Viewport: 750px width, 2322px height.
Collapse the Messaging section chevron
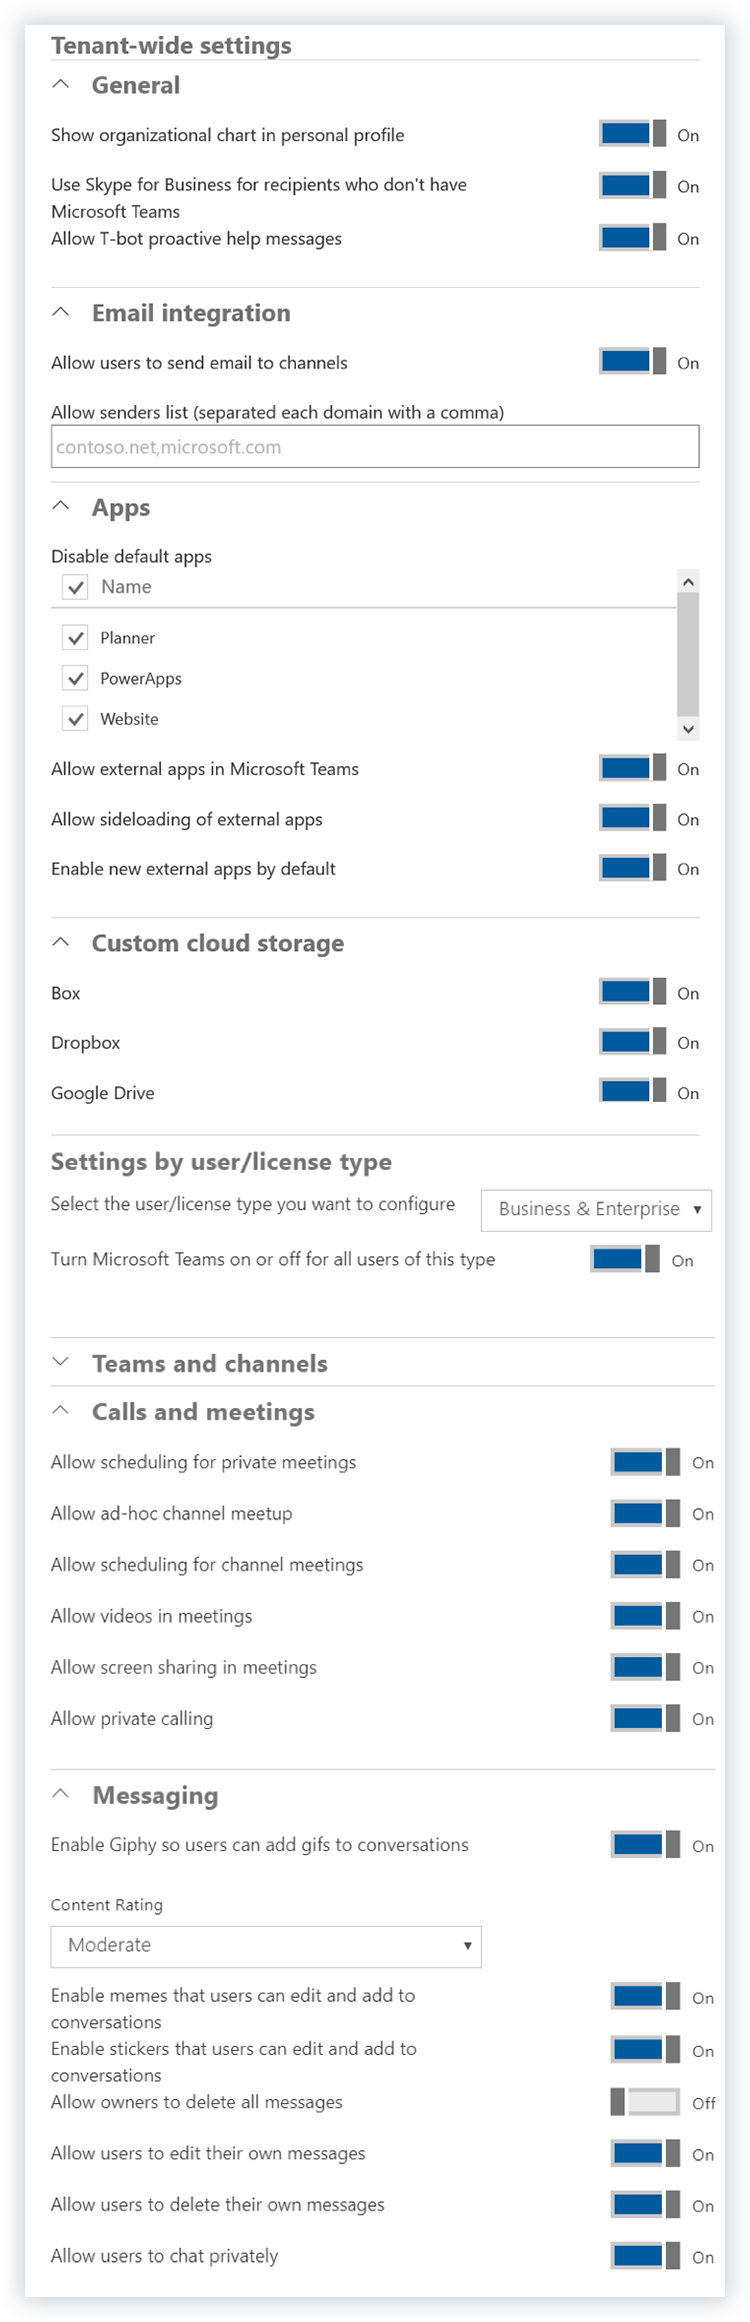(61, 1795)
